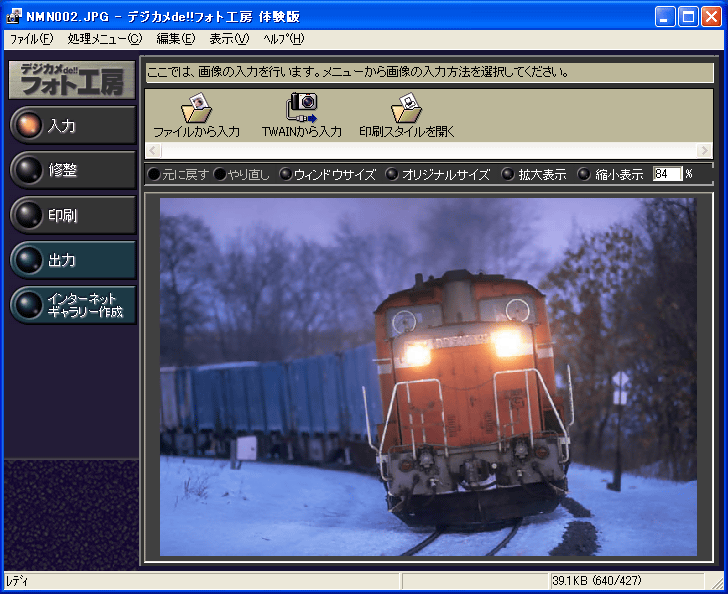The width and height of the screenshot is (728, 594).
Task: Select the 出力 sidebar button
Action: pyautogui.click(x=72, y=260)
